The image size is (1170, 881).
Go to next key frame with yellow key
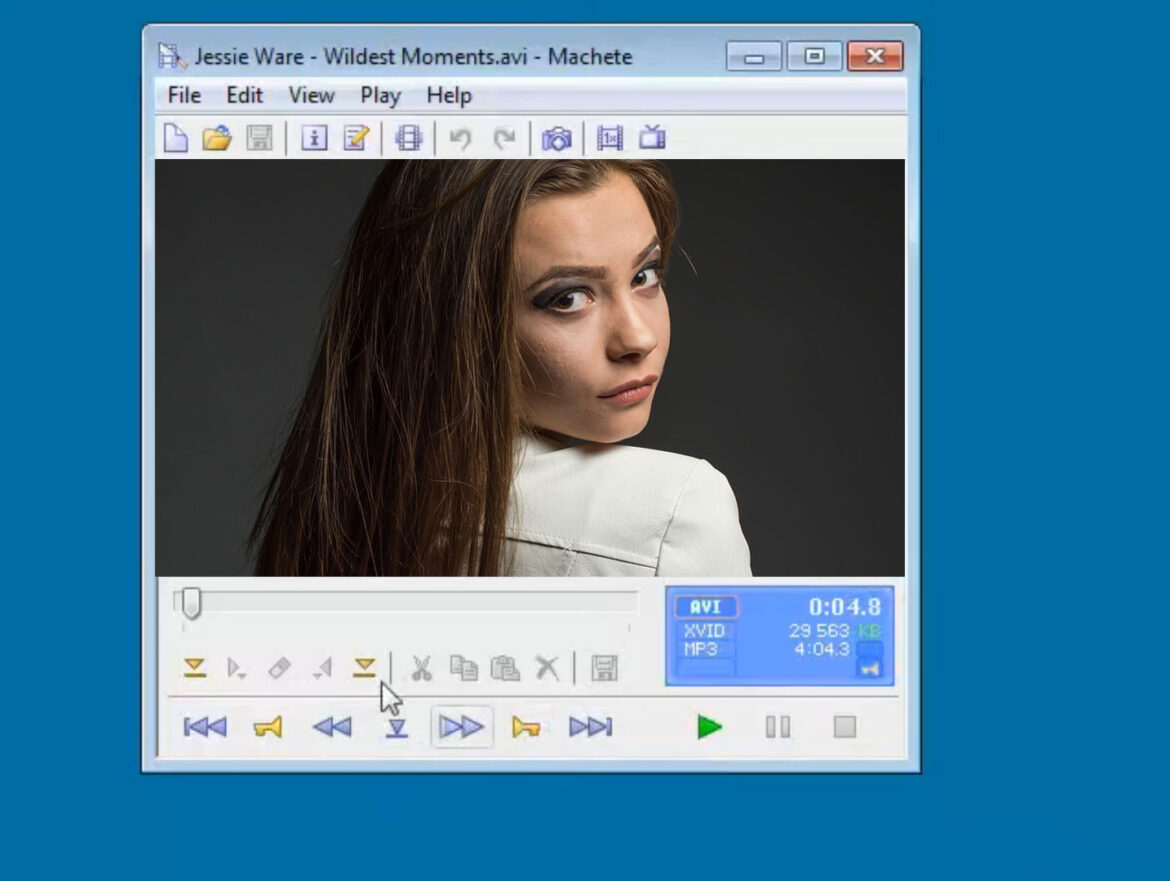point(526,727)
